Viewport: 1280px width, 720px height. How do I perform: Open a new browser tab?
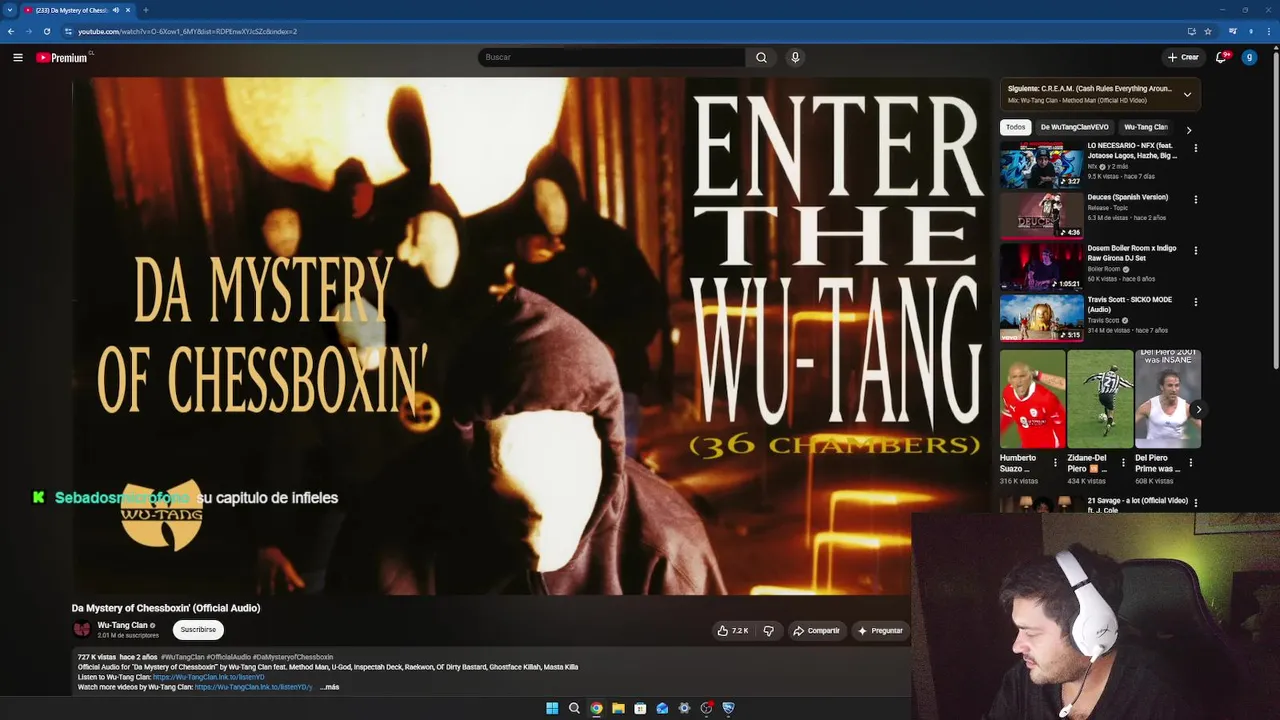(145, 10)
